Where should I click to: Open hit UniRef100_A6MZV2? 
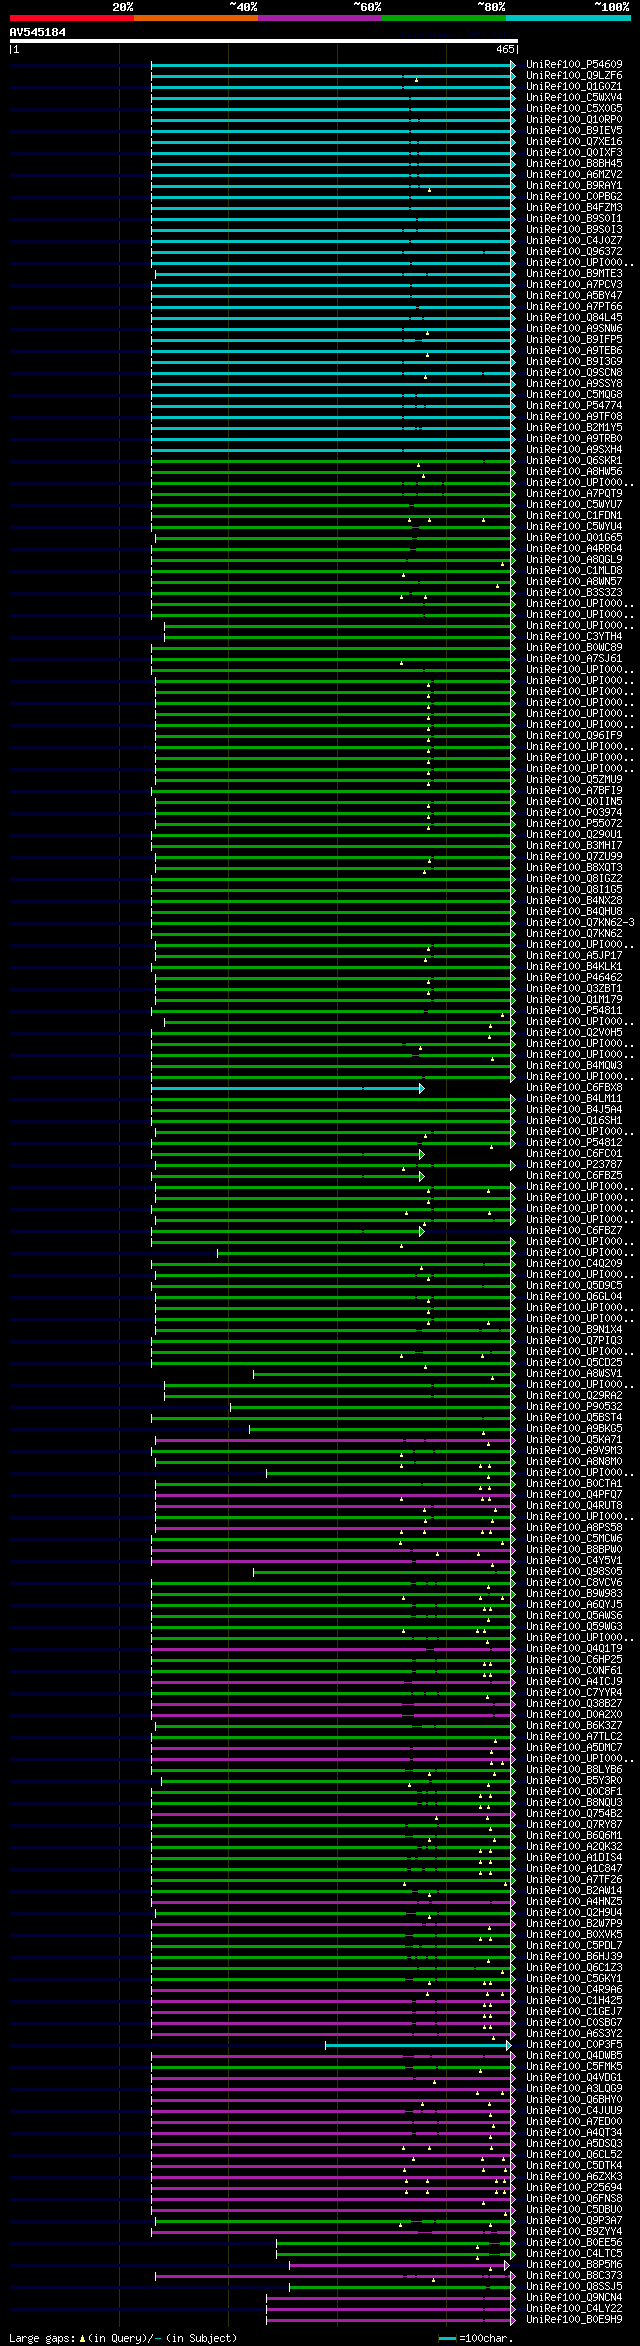click(x=574, y=175)
